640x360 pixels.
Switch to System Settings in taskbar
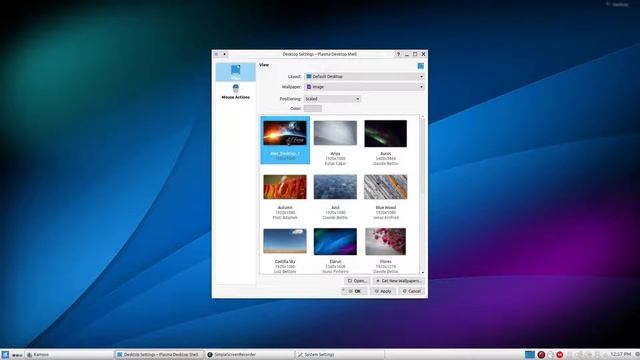point(340,355)
